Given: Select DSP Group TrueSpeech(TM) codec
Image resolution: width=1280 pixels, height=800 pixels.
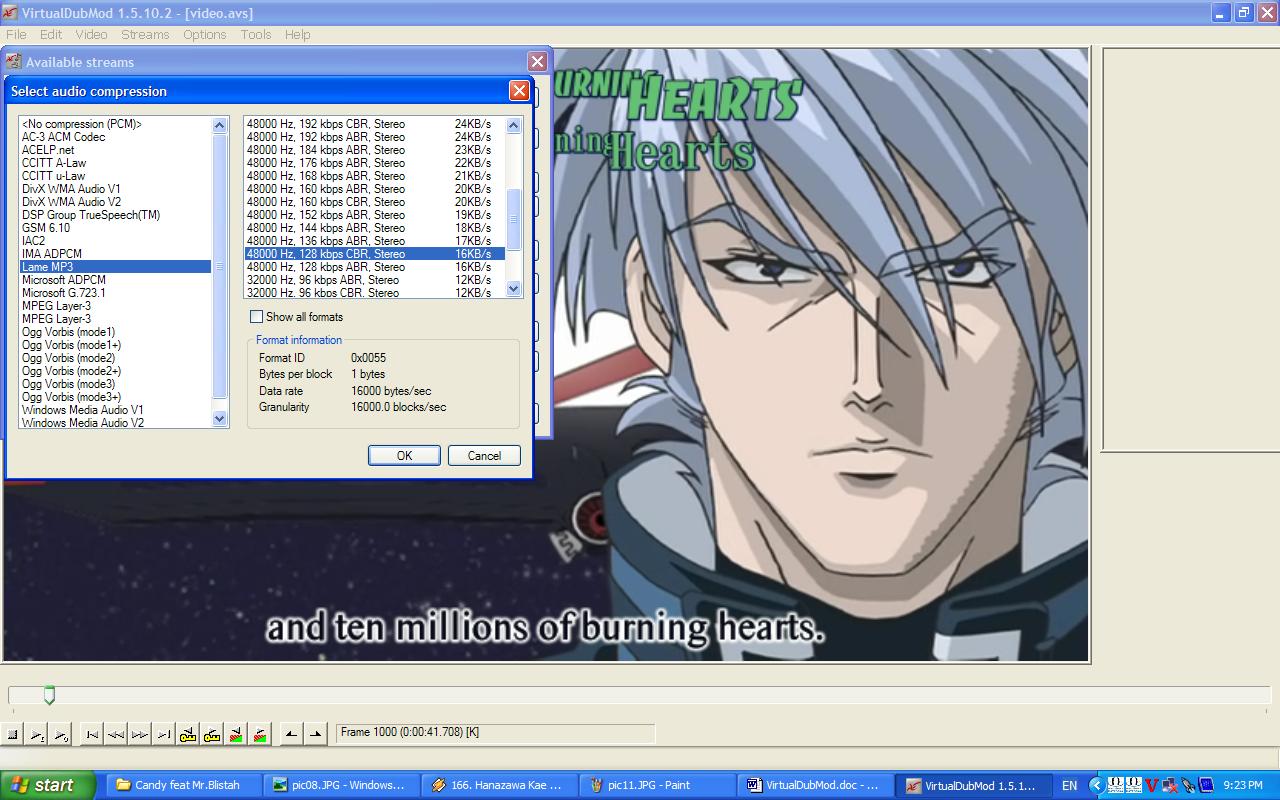Looking at the screenshot, I should pyautogui.click(x=115, y=215).
